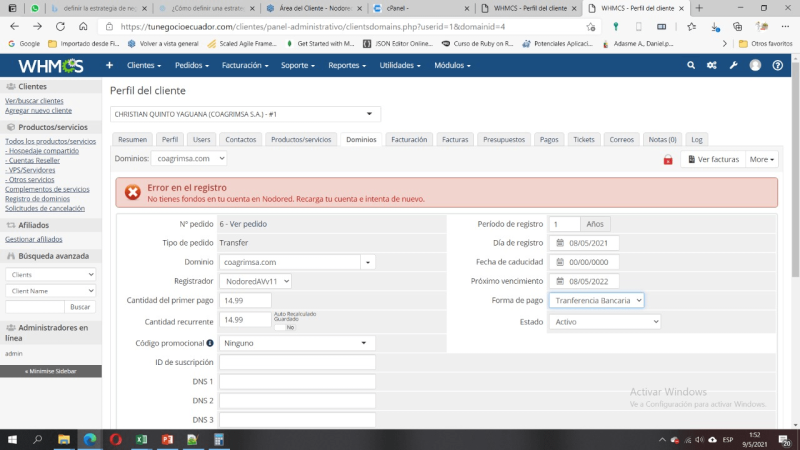Image resolution: width=800 pixels, height=450 pixels.
Task: Open Forma de pago dropdown
Action: click(x=596, y=301)
